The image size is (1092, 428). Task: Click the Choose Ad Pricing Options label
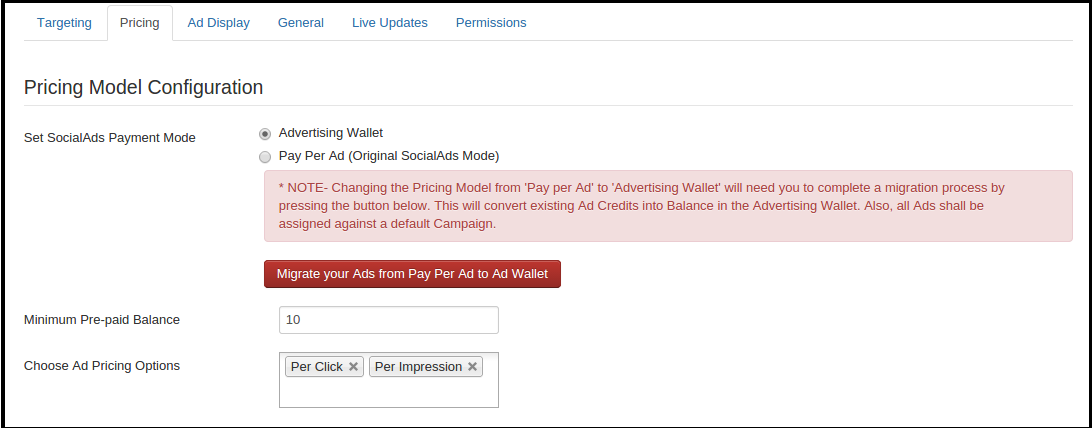(102, 366)
